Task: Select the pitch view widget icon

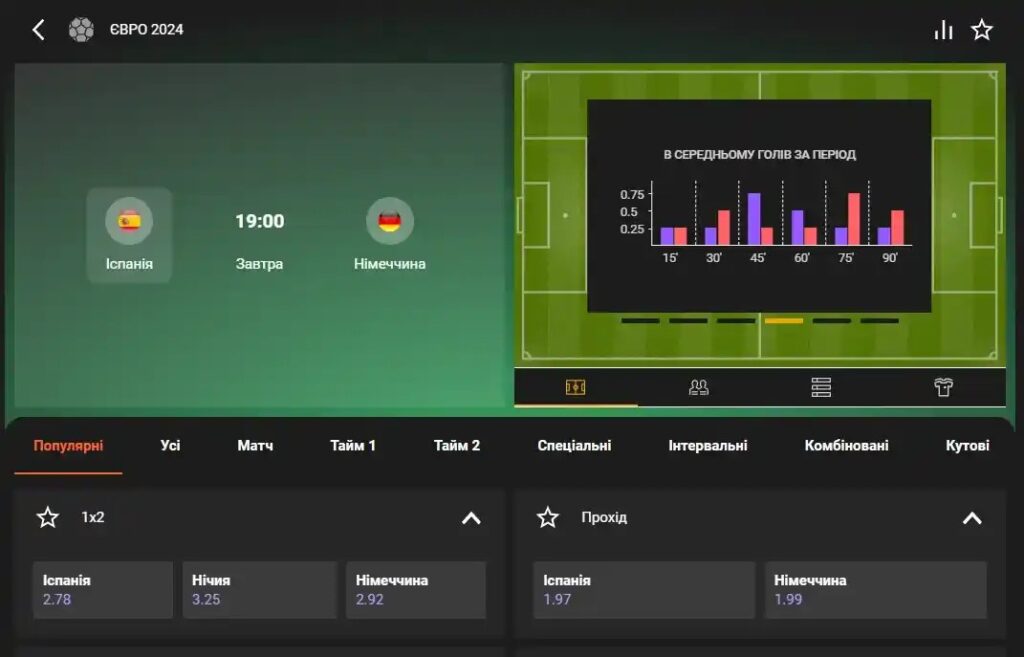Action: tap(575, 387)
